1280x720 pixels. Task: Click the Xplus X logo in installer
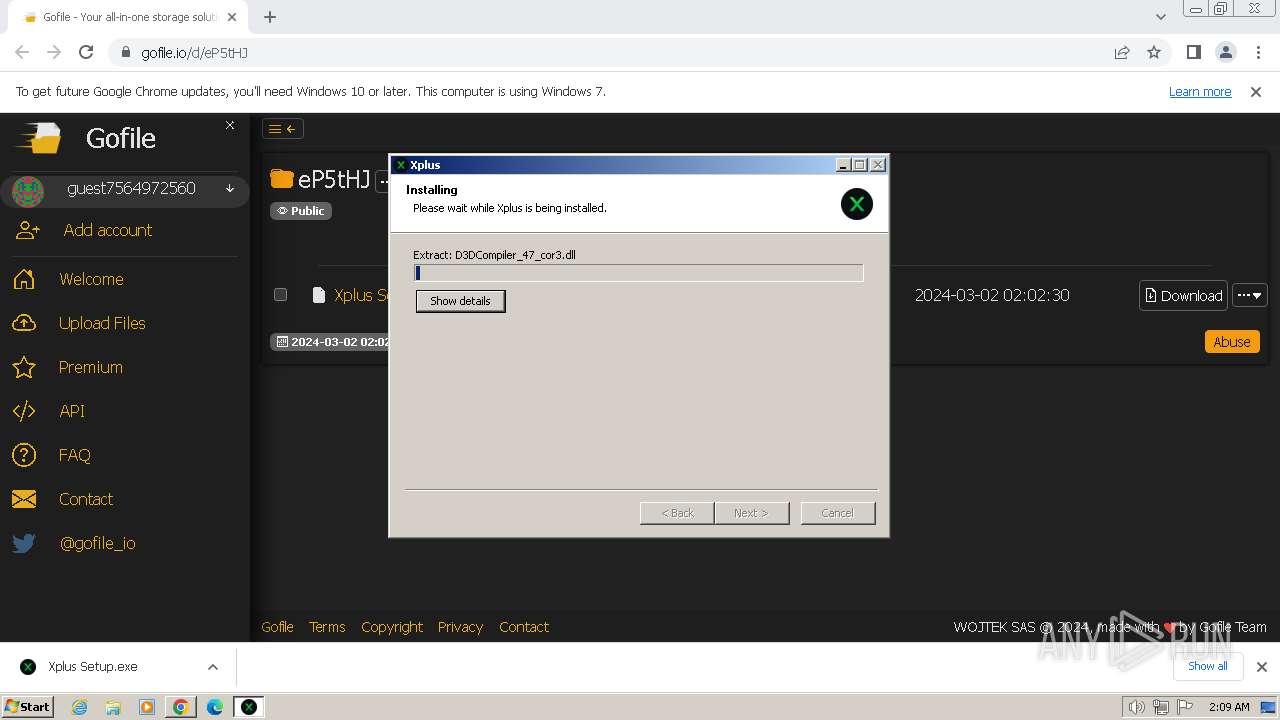(x=856, y=204)
